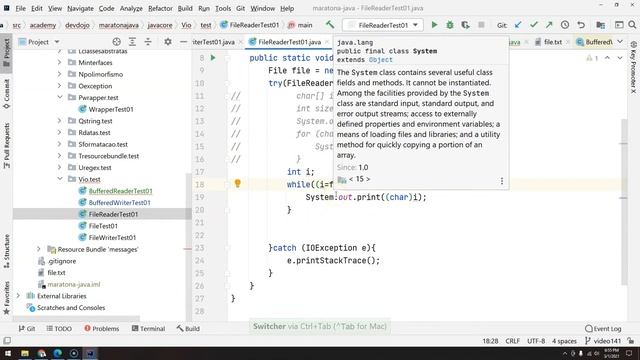Go to previous highlighted error arrow
Image resolution: width=640 pixels, height=360 pixels.
coord(607,58)
